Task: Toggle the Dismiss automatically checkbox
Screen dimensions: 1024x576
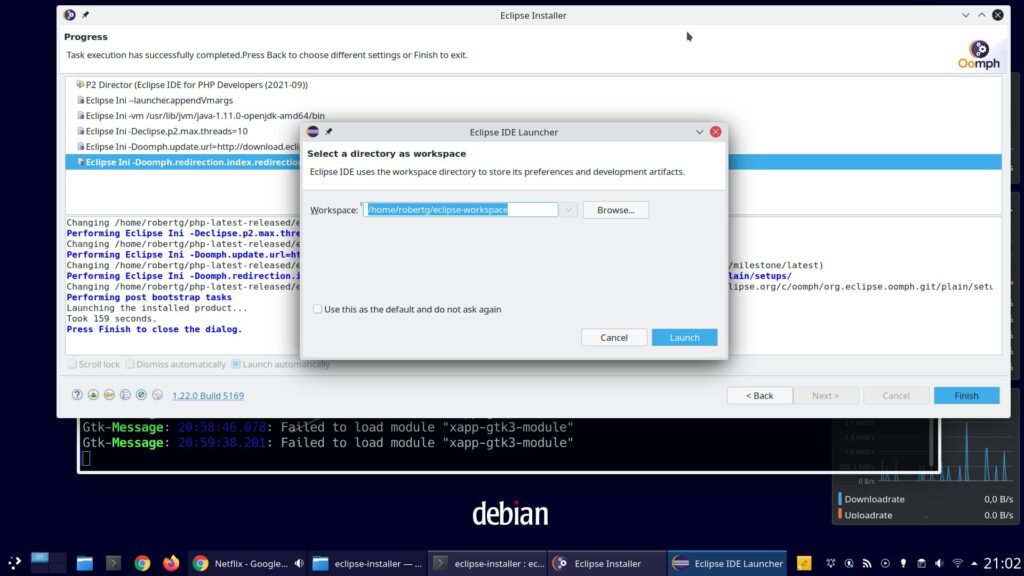Action: (129, 364)
